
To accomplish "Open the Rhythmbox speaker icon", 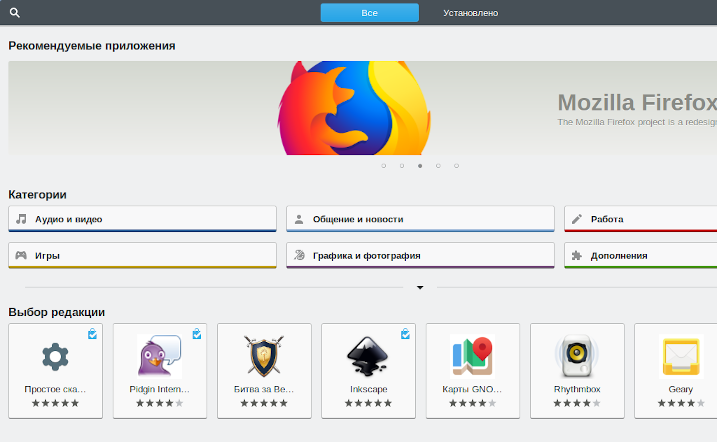I will tap(577, 357).
